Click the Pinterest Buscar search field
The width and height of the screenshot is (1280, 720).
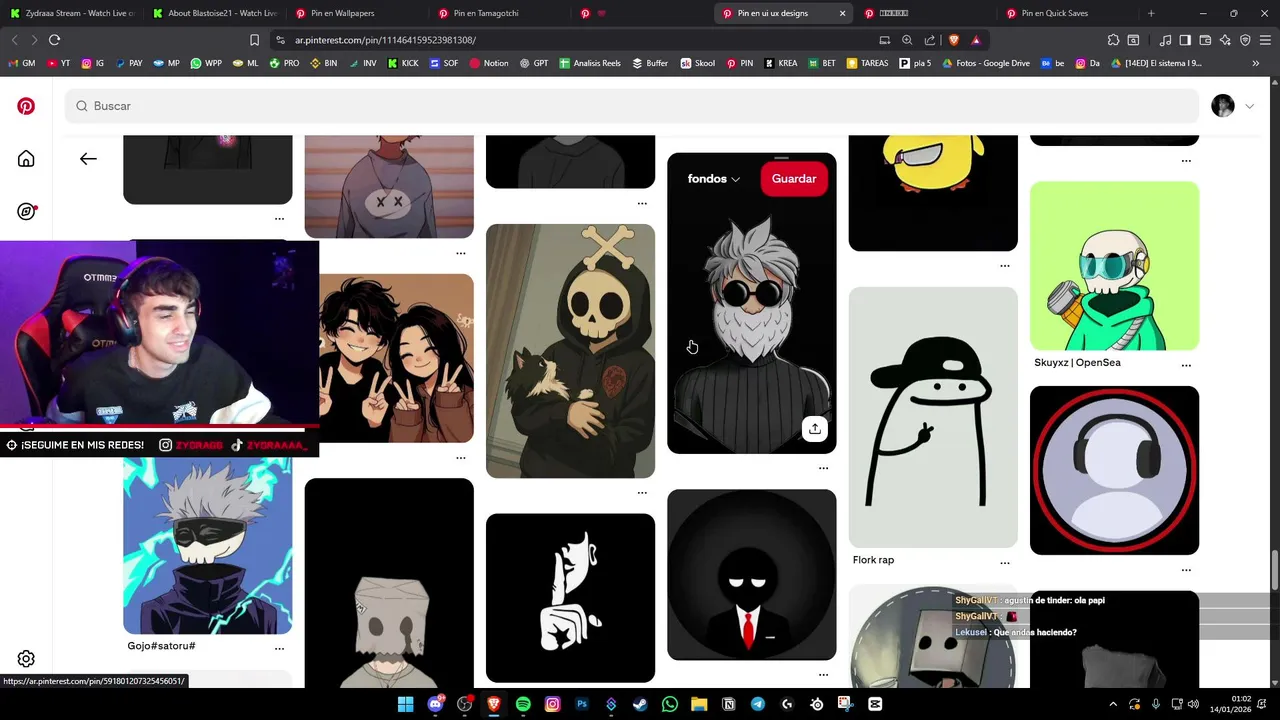[x=632, y=106]
